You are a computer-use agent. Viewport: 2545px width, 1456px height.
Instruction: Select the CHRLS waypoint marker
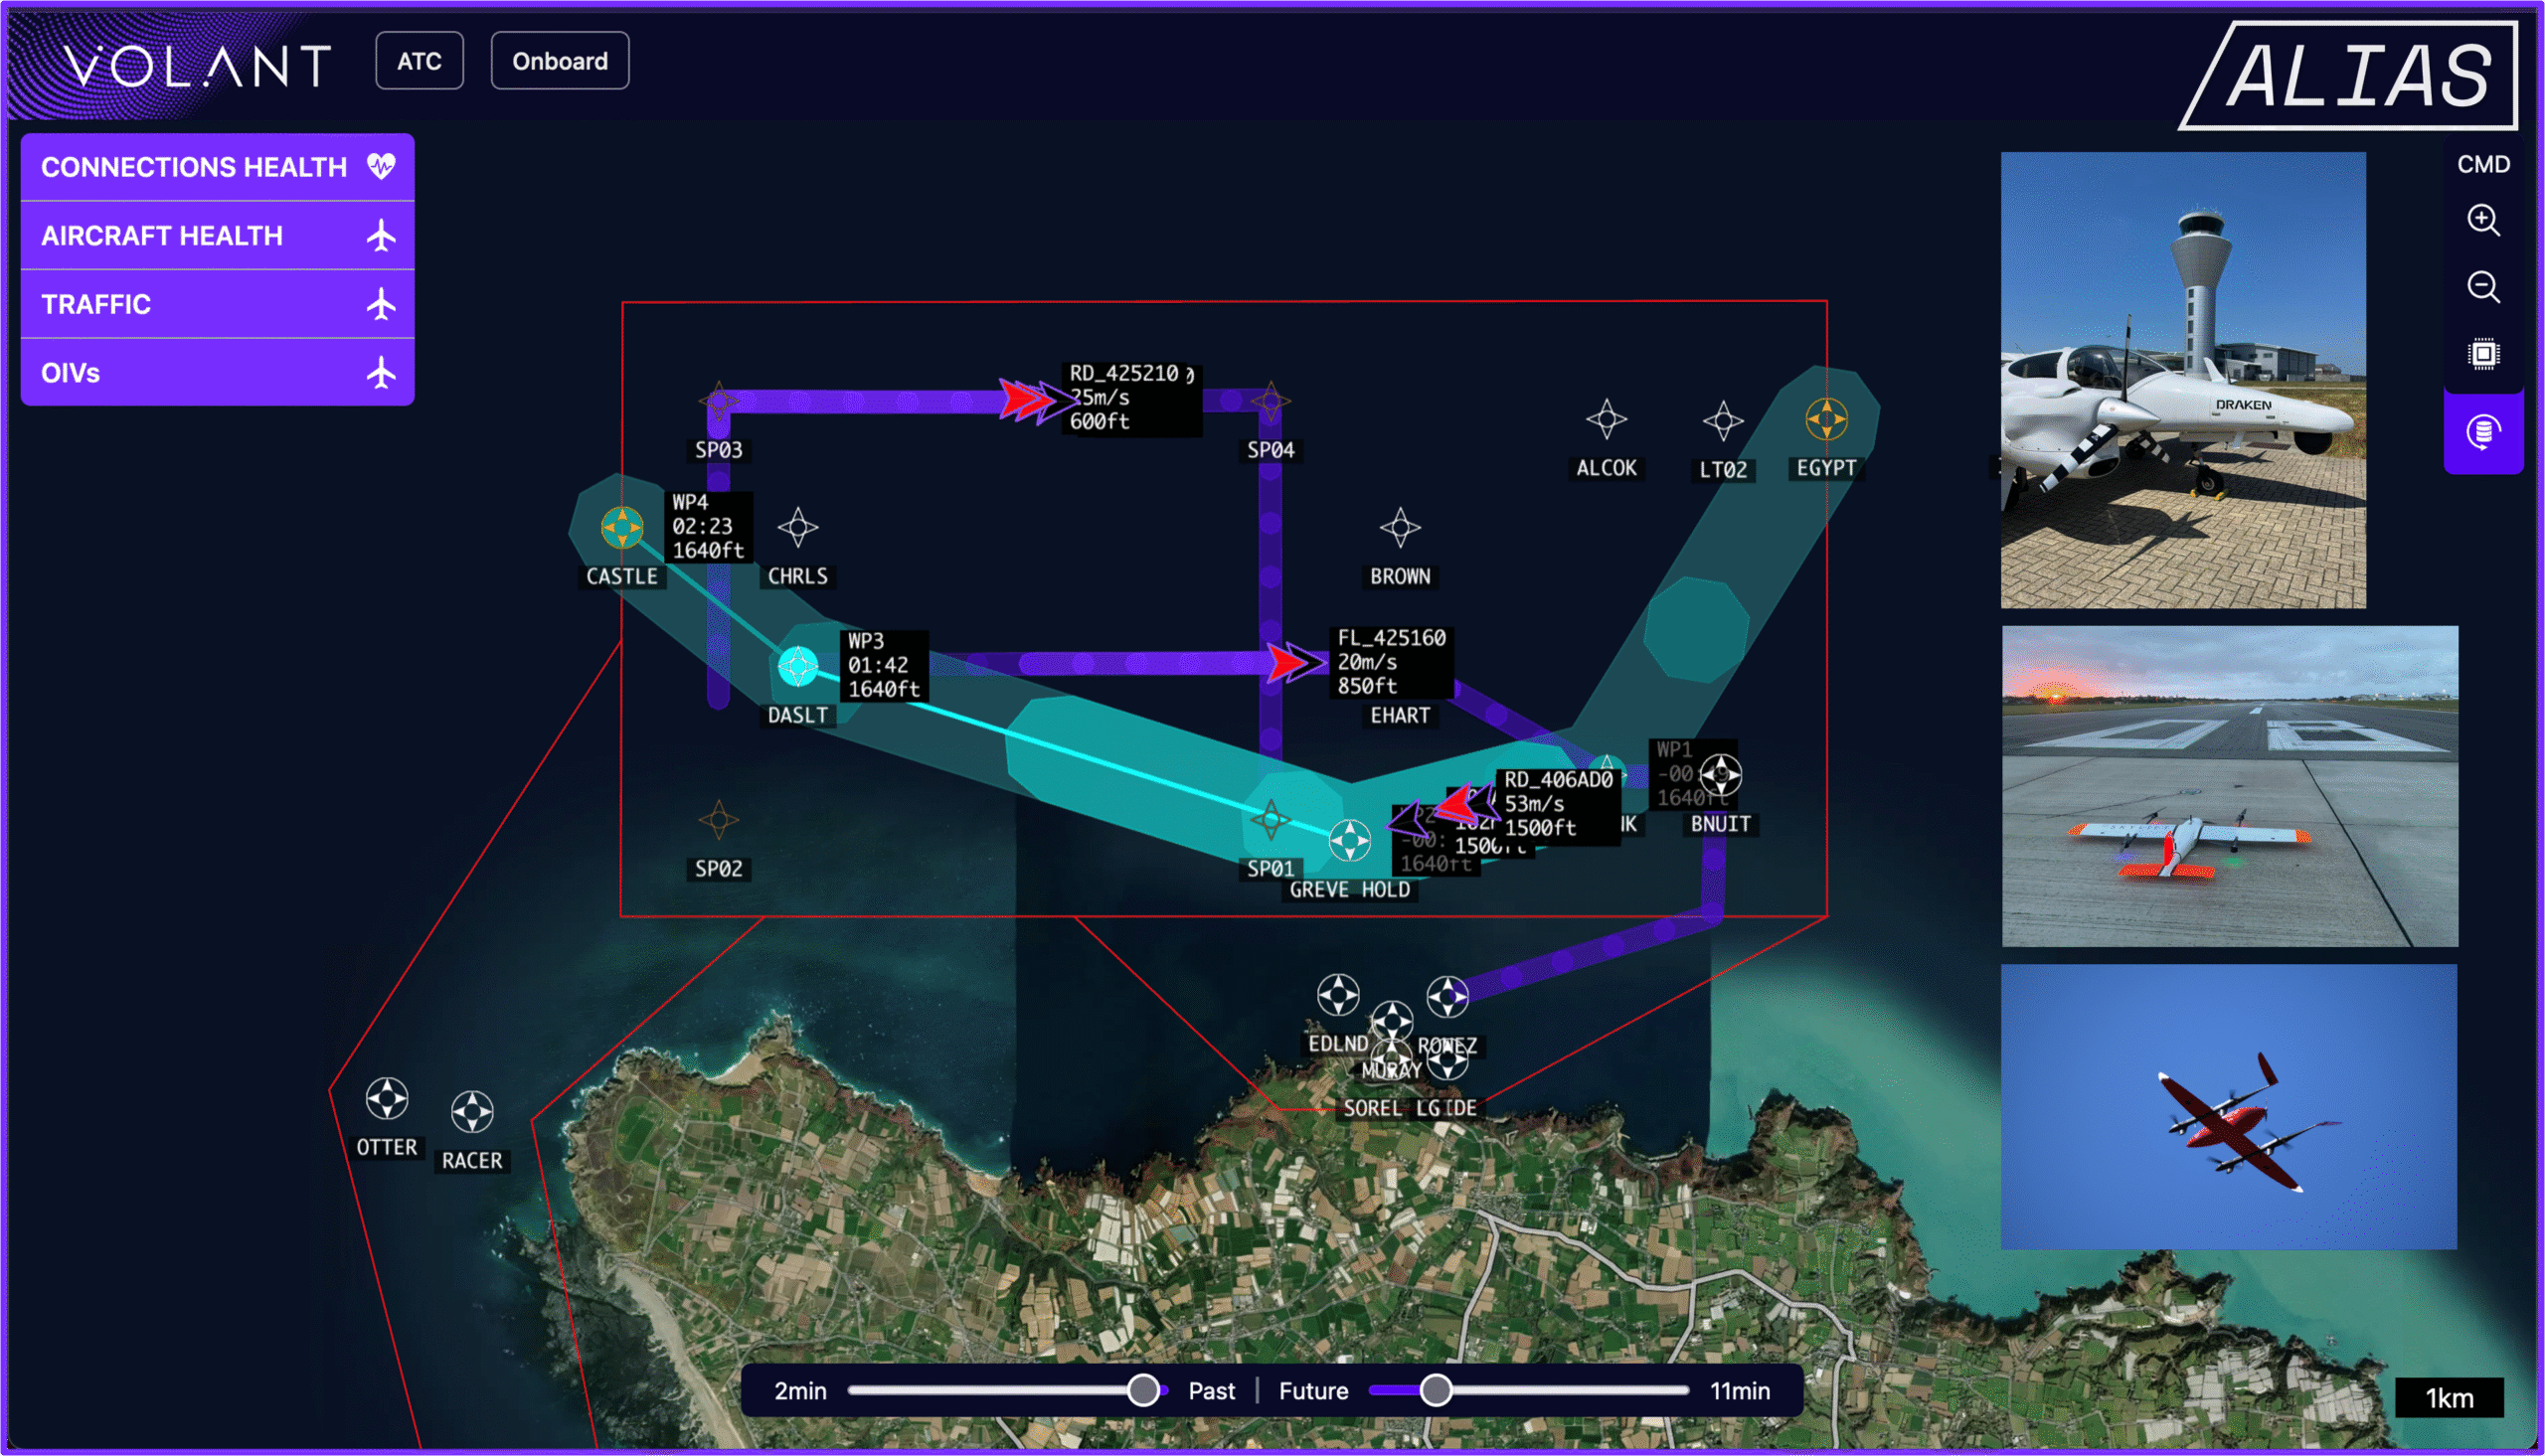[798, 527]
